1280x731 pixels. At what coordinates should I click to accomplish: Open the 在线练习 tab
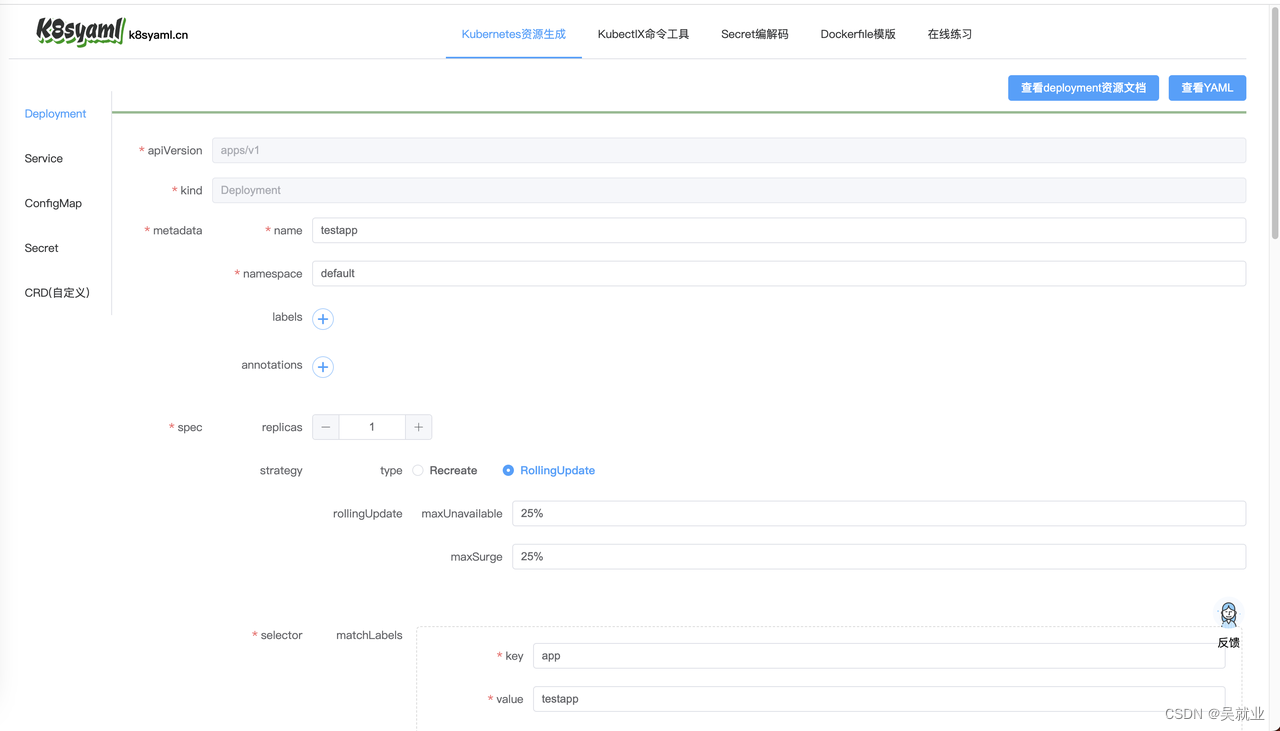coord(950,34)
